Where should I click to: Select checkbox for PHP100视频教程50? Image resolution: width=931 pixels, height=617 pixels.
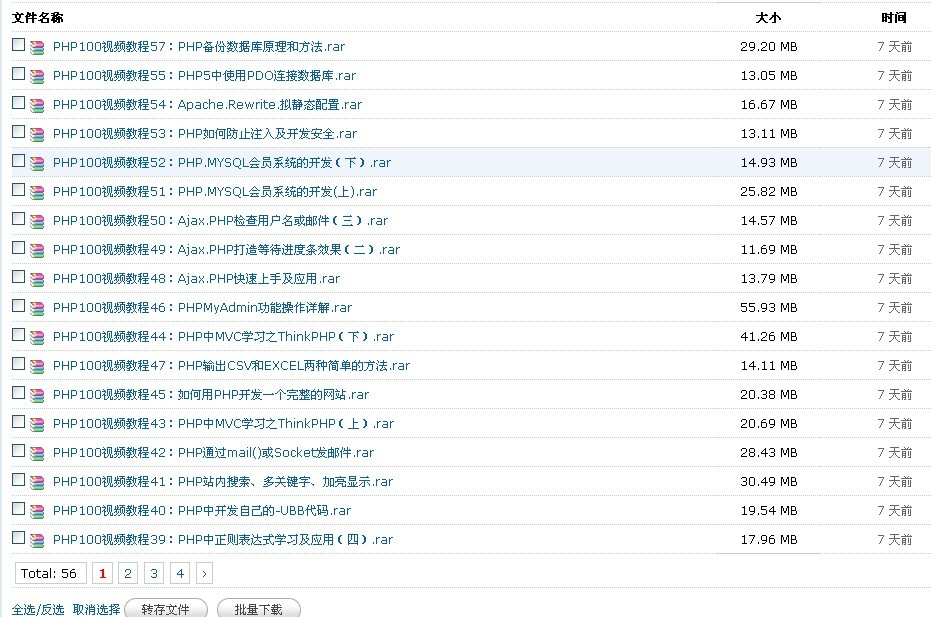pos(18,219)
